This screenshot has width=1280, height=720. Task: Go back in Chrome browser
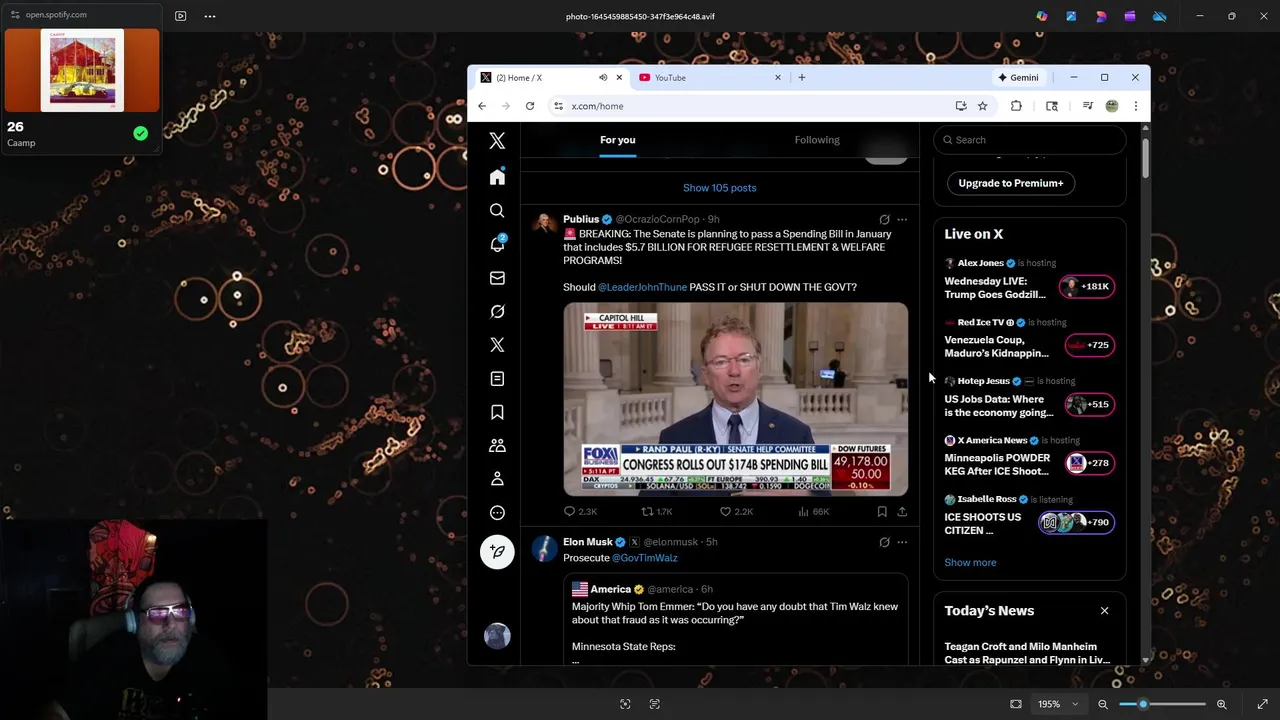click(x=482, y=106)
